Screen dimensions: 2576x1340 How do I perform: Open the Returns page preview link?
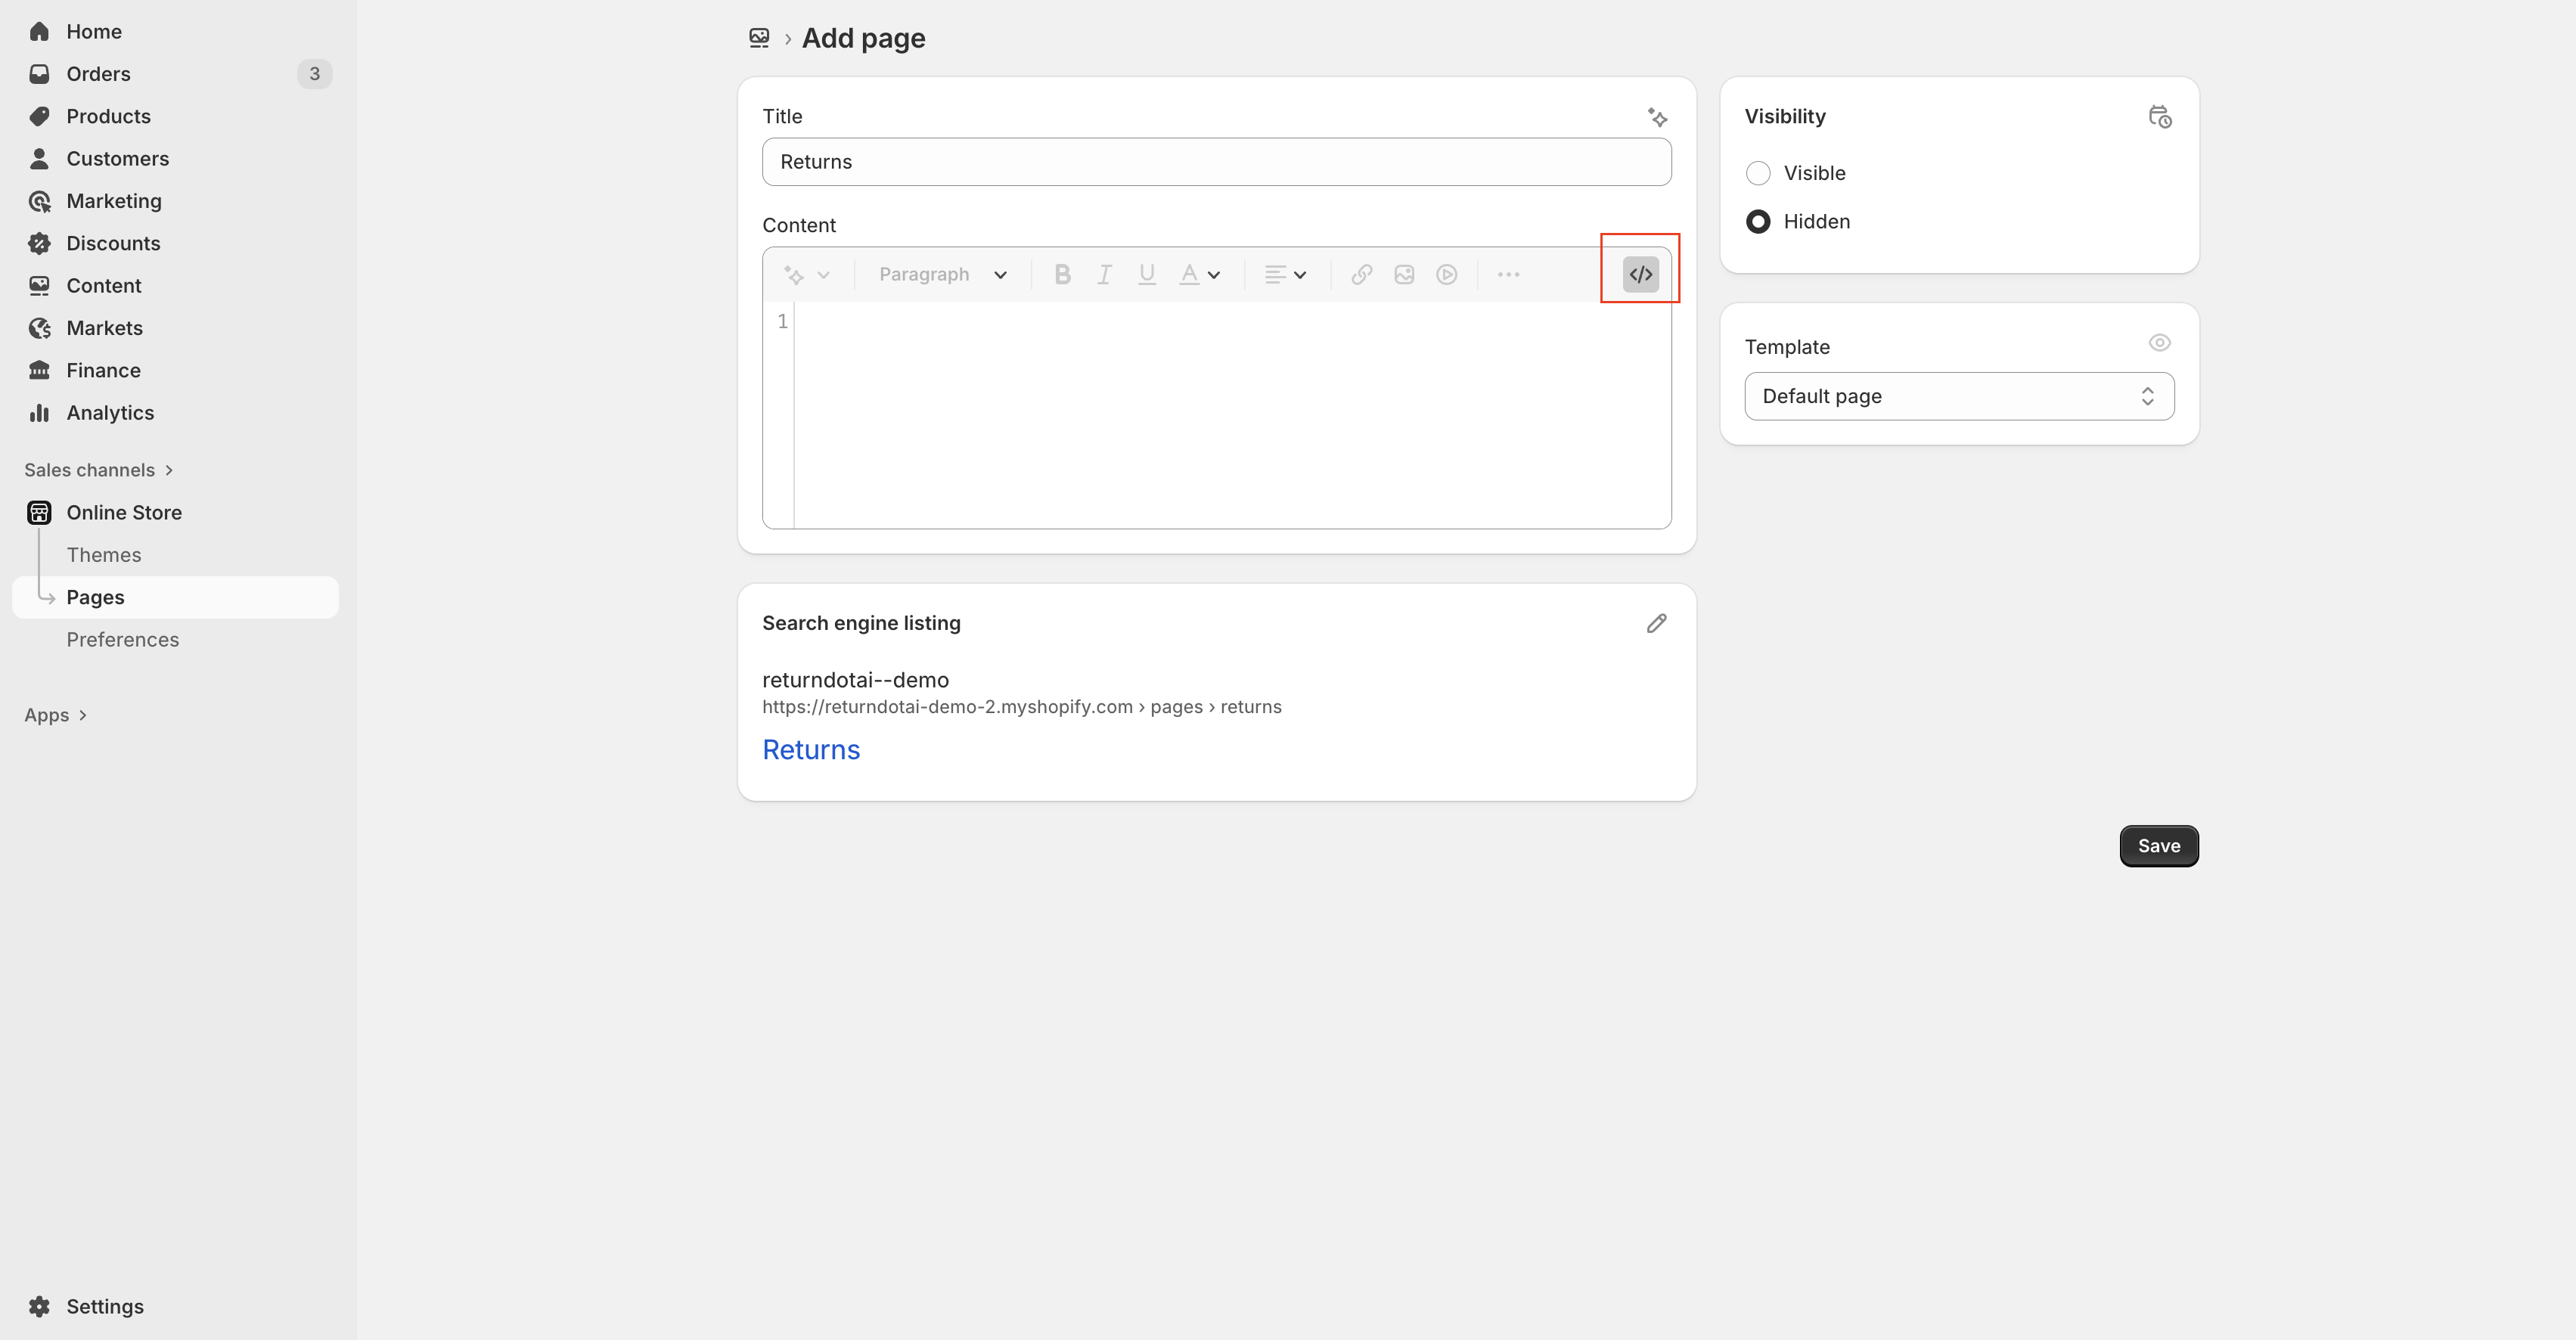(x=811, y=749)
